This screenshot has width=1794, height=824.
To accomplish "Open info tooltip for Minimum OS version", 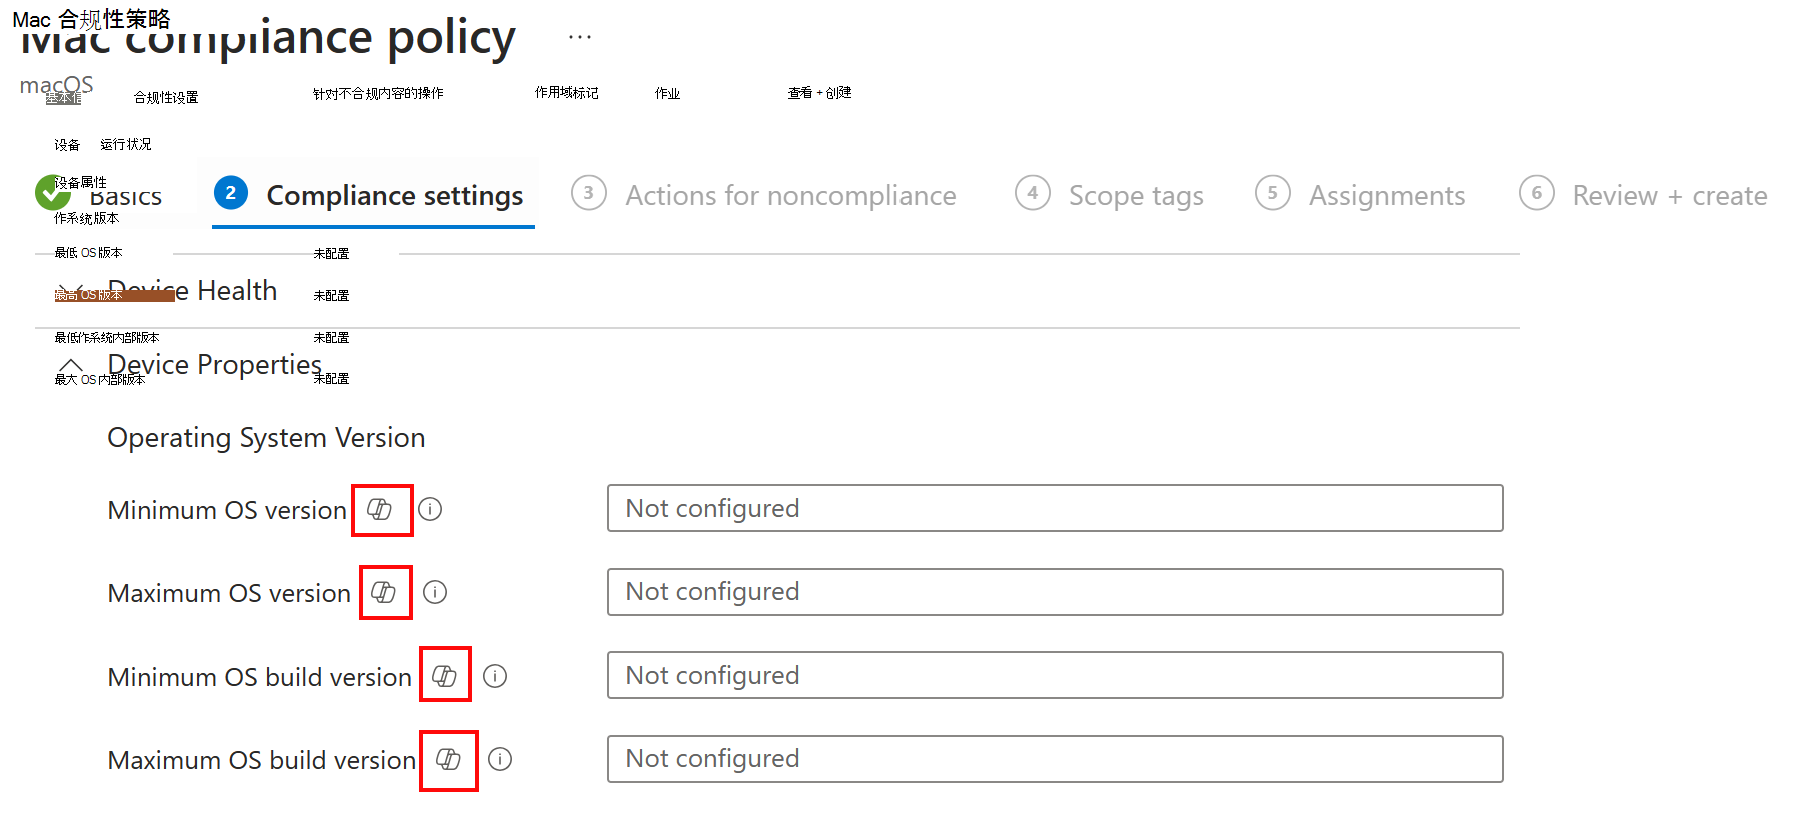I will [x=430, y=509].
